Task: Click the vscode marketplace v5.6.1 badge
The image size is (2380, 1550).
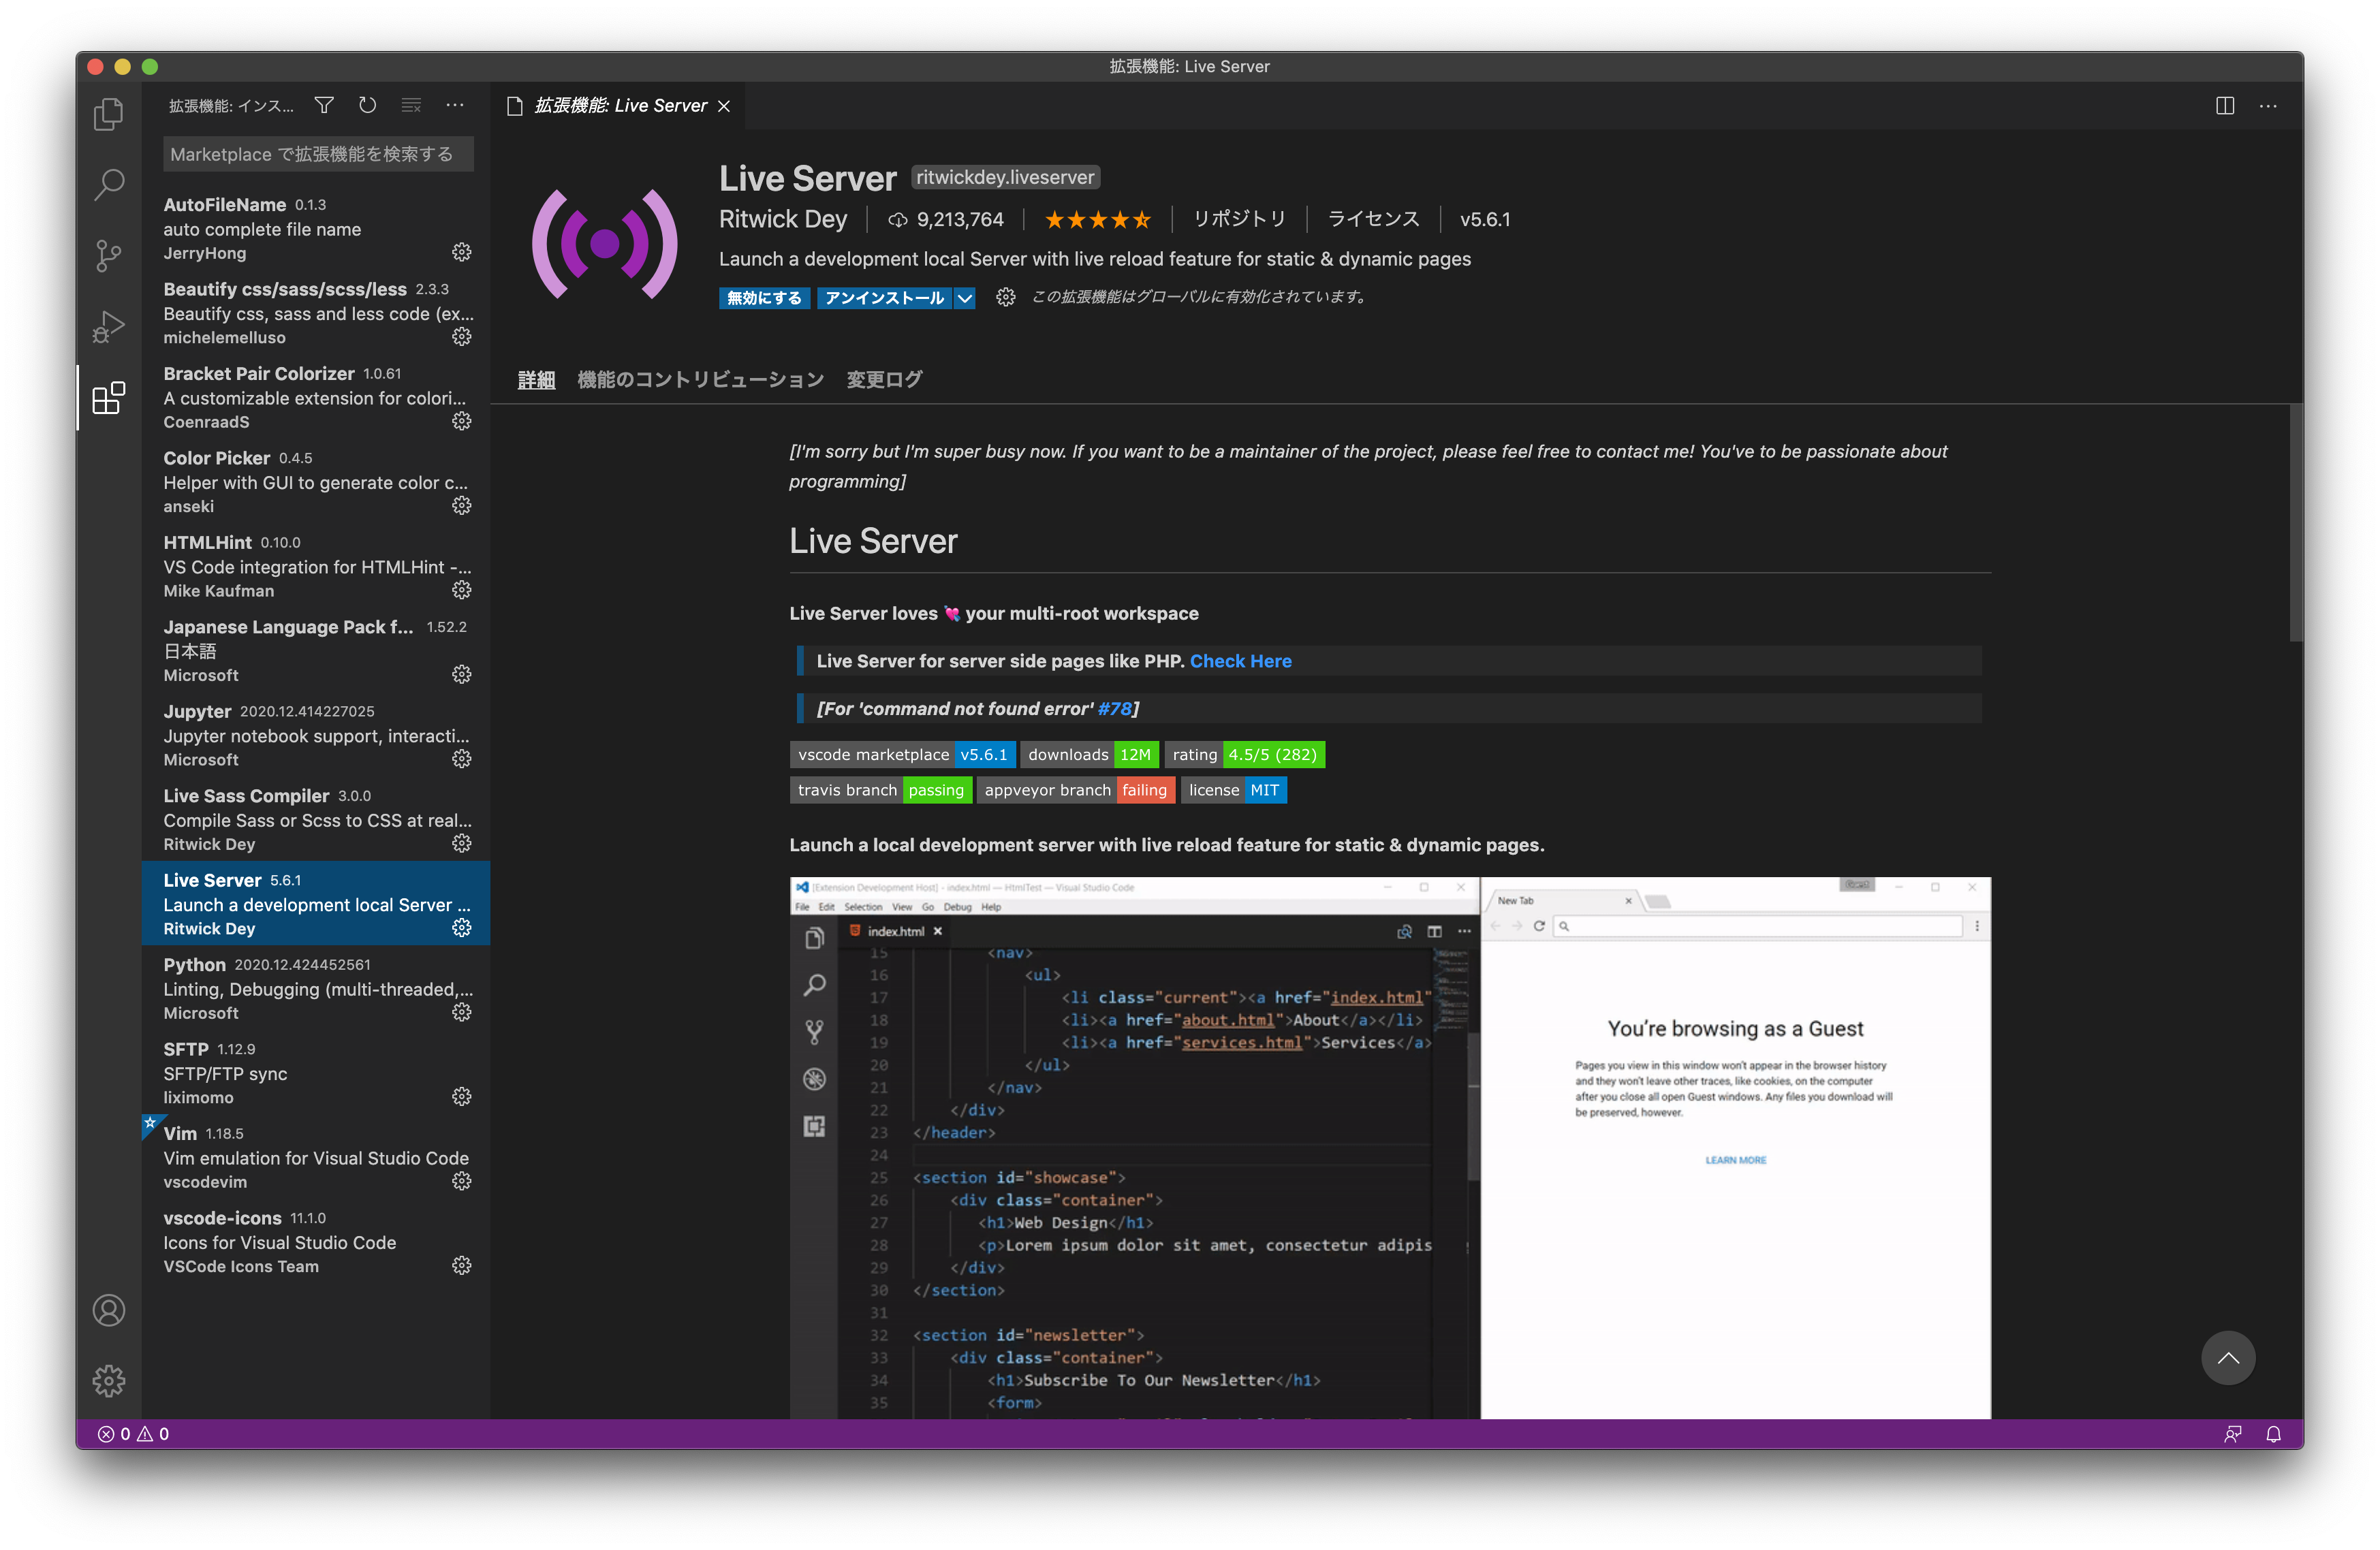Action: pos(902,755)
